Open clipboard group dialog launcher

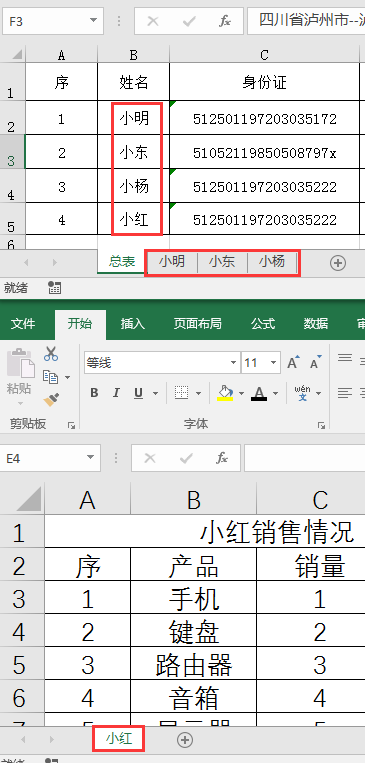[x=72, y=426]
